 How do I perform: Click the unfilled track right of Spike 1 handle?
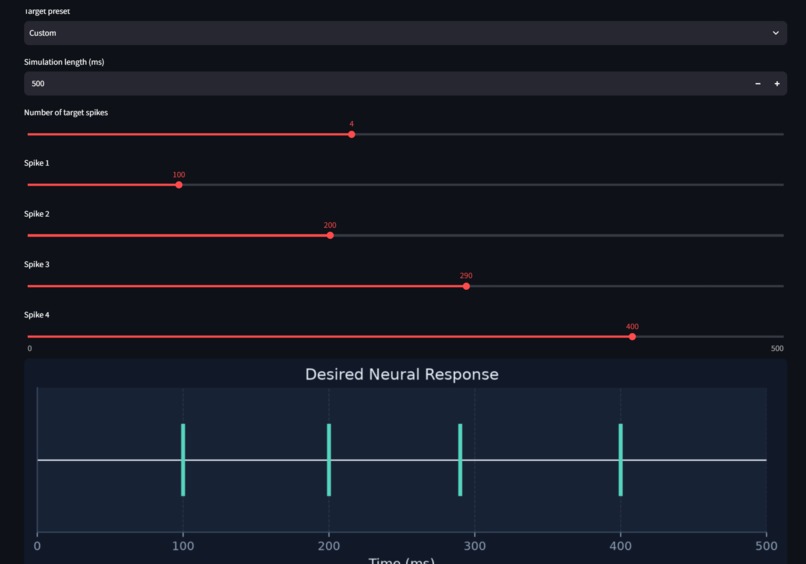point(483,185)
